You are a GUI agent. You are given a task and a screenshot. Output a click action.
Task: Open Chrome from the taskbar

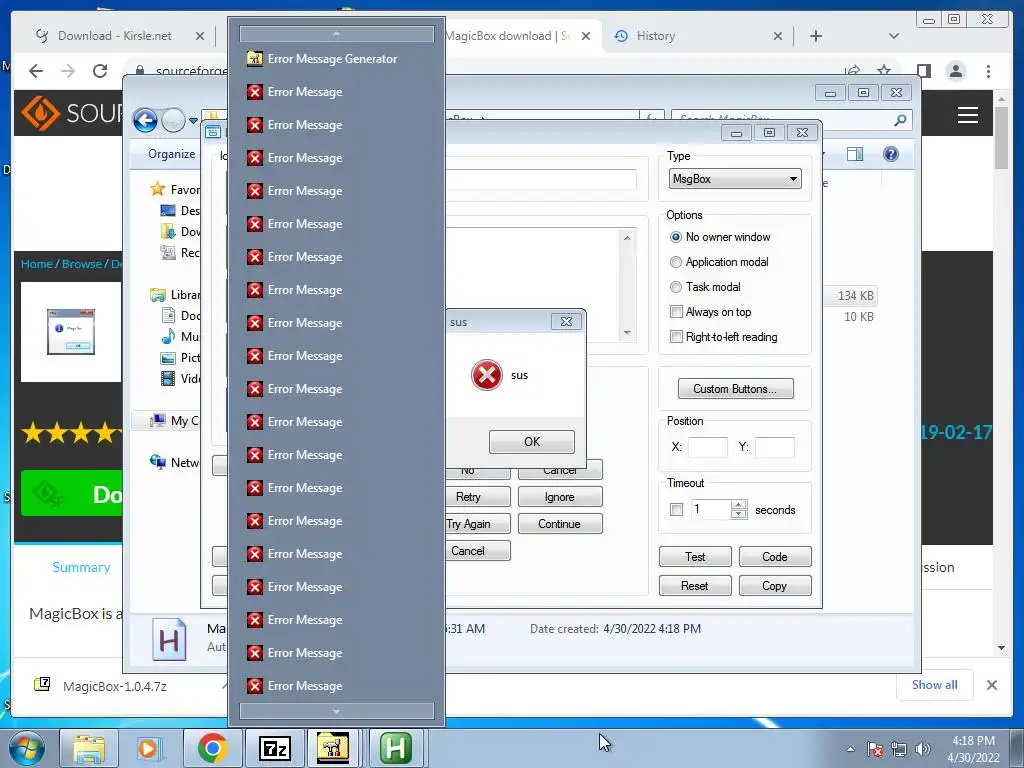[x=212, y=748]
